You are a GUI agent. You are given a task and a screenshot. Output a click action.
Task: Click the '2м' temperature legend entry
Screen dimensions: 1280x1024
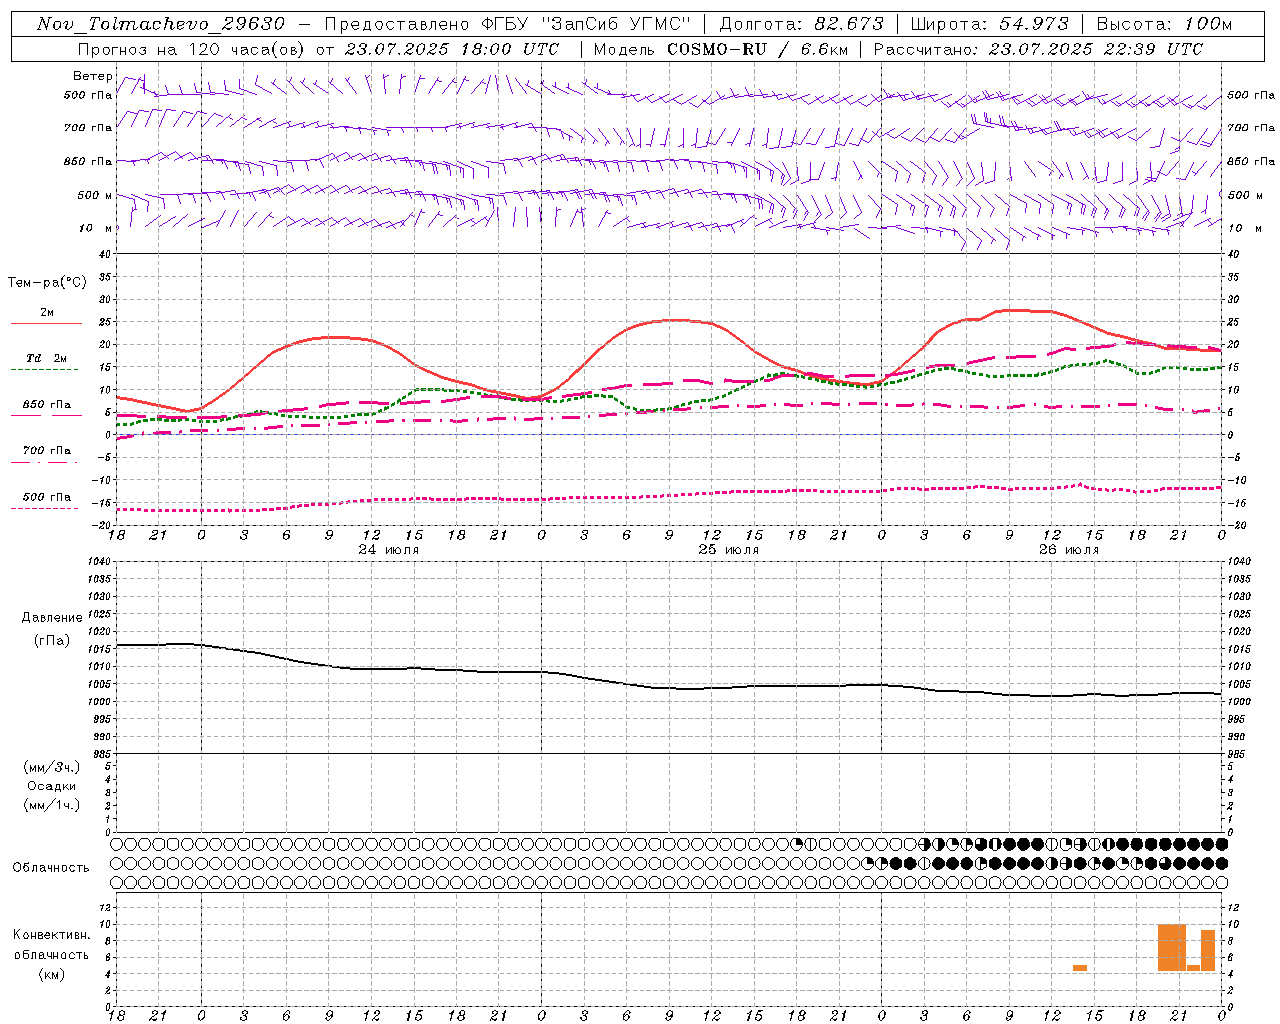pyautogui.click(x=47, y=312)
